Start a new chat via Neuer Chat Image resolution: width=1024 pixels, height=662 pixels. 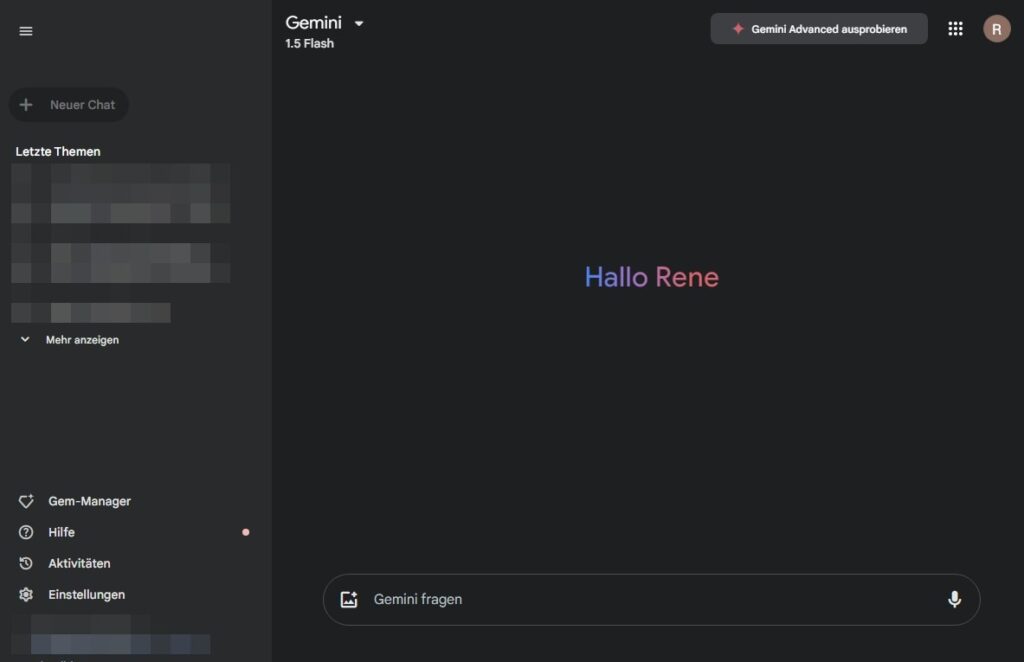click(69, 105)
